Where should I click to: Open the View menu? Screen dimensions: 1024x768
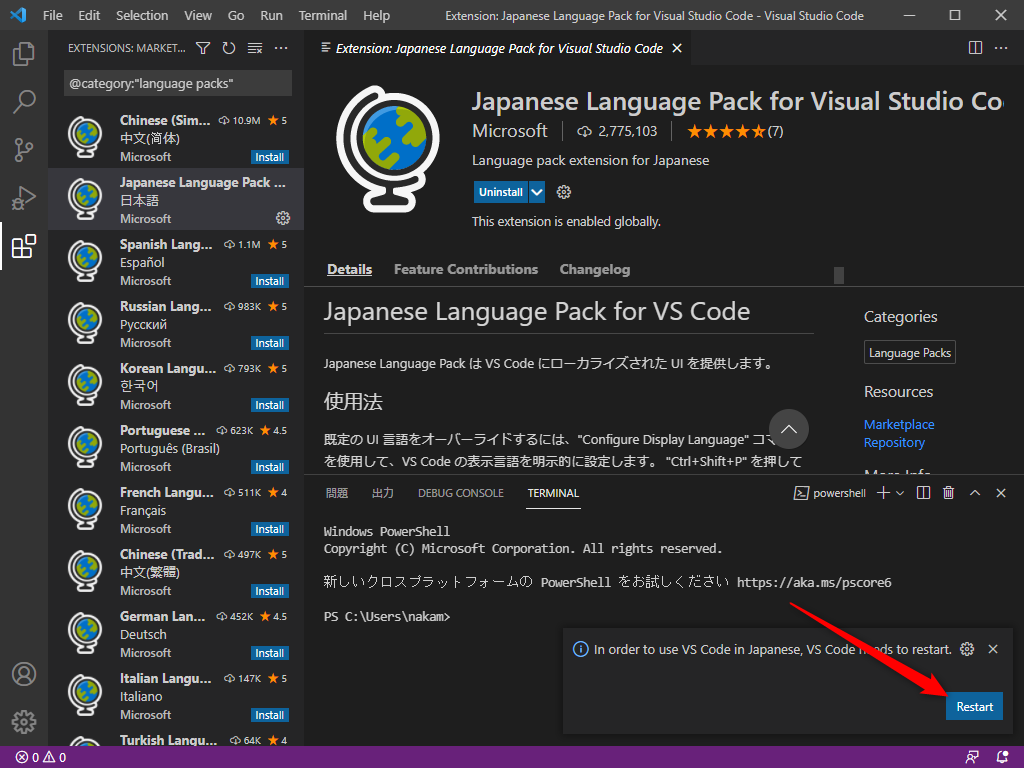197,15
